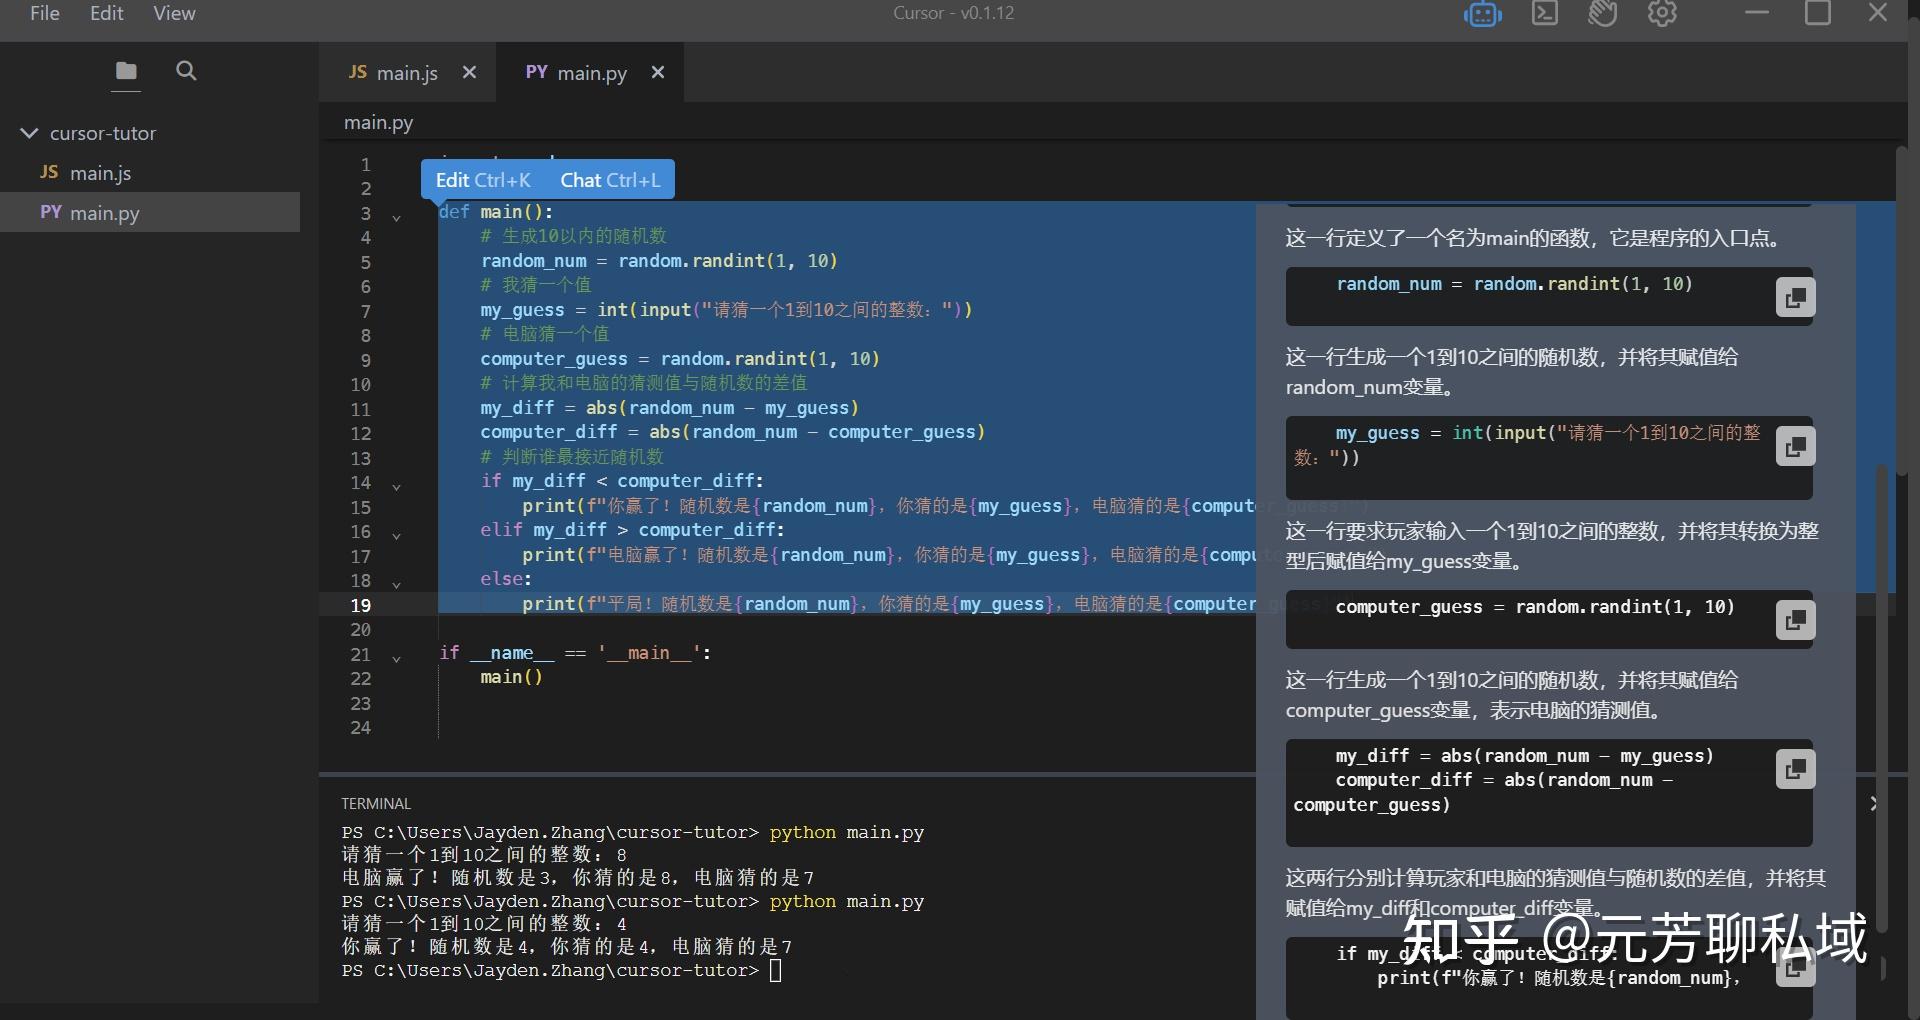Click the first 'python main.py' terminal command
The height and width of the screenshot is (1020, 1920).
pyautogui.click(x=846, y=832)
